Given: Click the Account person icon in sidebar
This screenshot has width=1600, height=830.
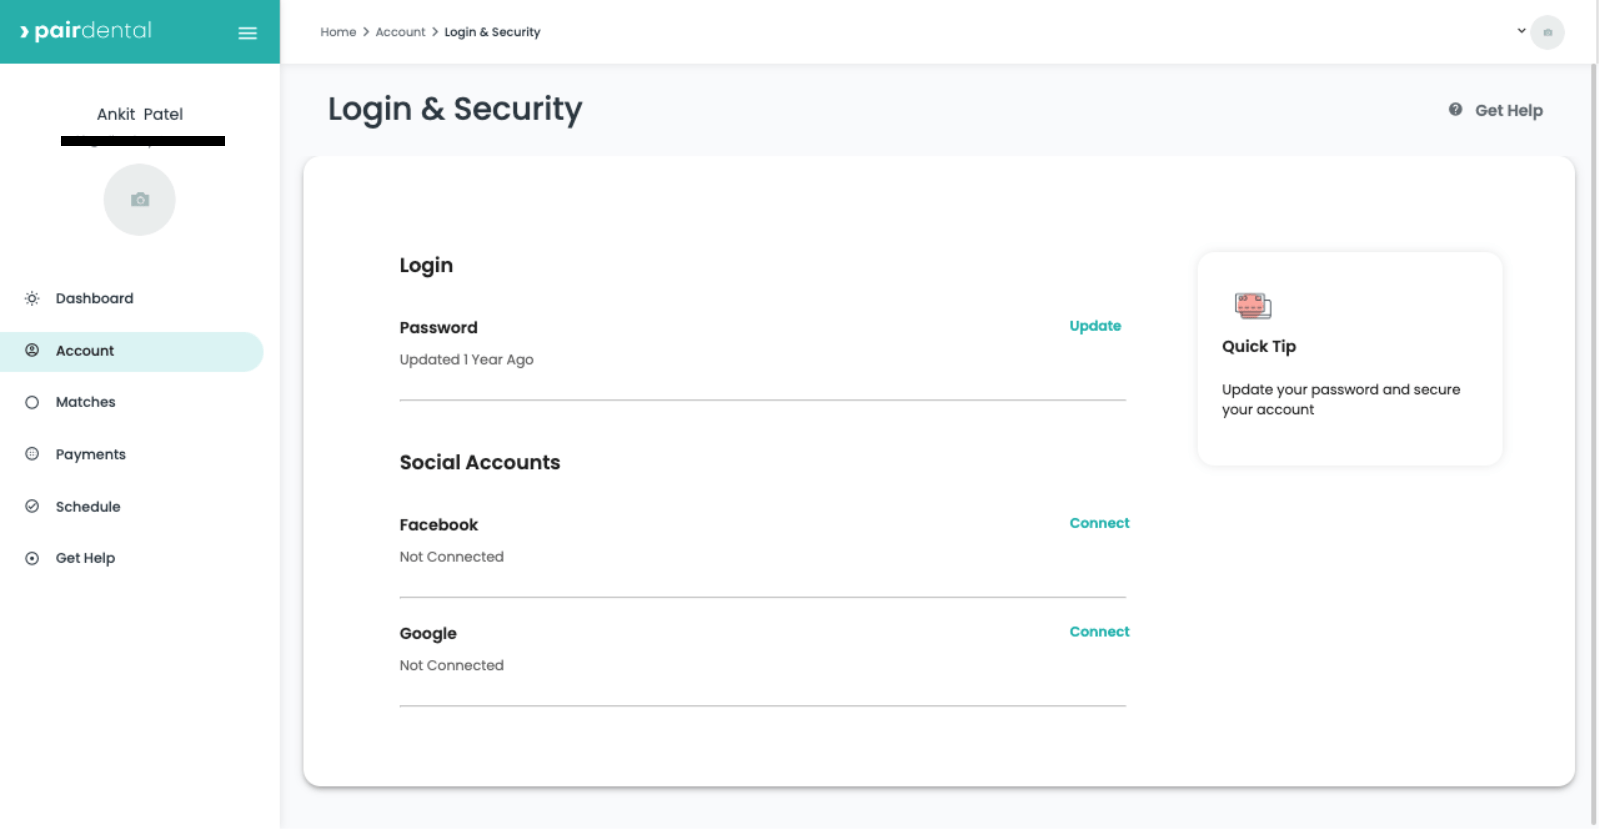Looking at the screenshot, I should click(32, 351).
